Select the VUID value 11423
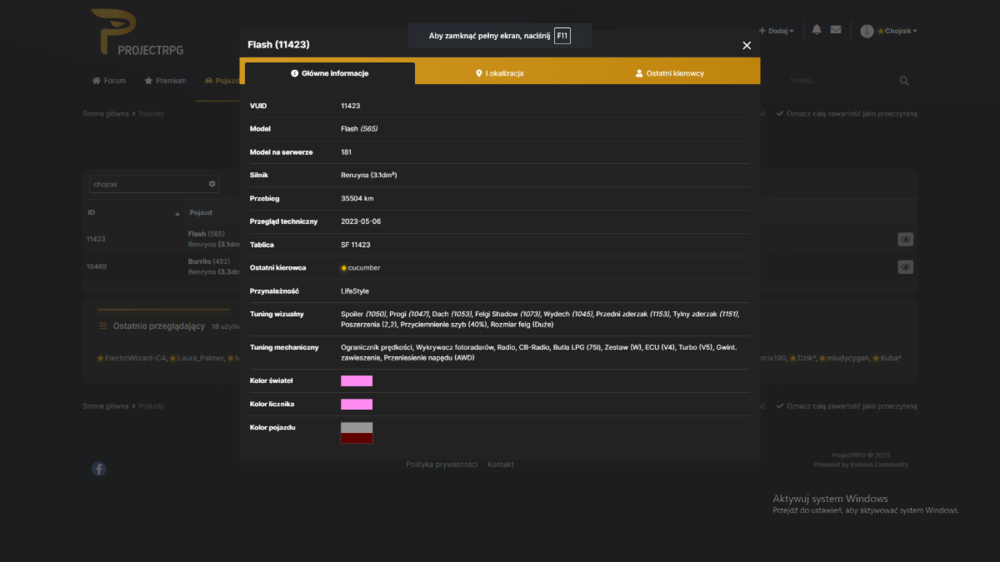The image size is (1000, 562). 350,106
